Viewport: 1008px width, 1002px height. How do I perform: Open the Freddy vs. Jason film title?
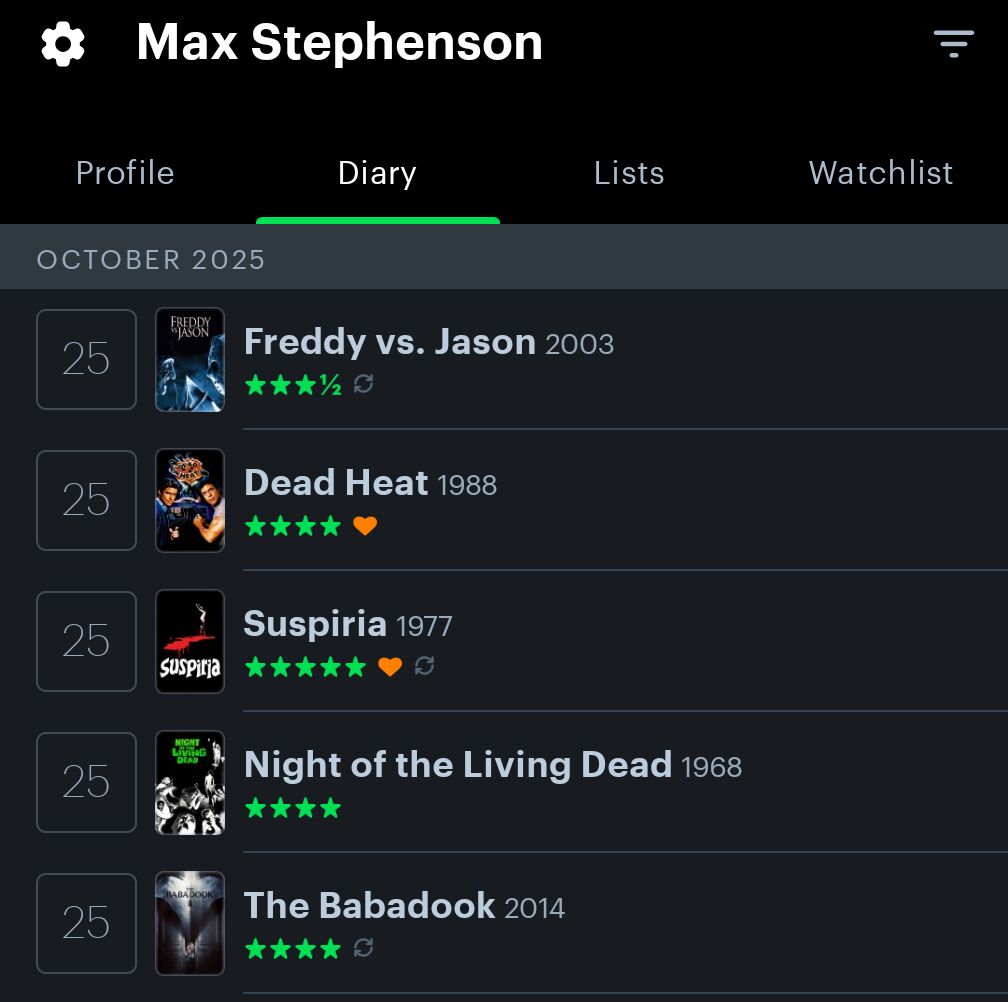[x=390, y=343]
